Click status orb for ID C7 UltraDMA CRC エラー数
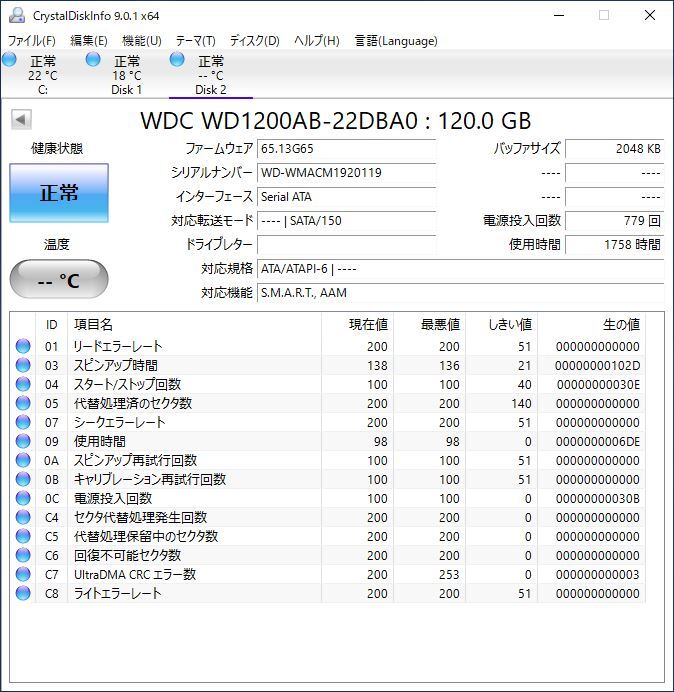This screenshot has width=674, height=692. 23,574
